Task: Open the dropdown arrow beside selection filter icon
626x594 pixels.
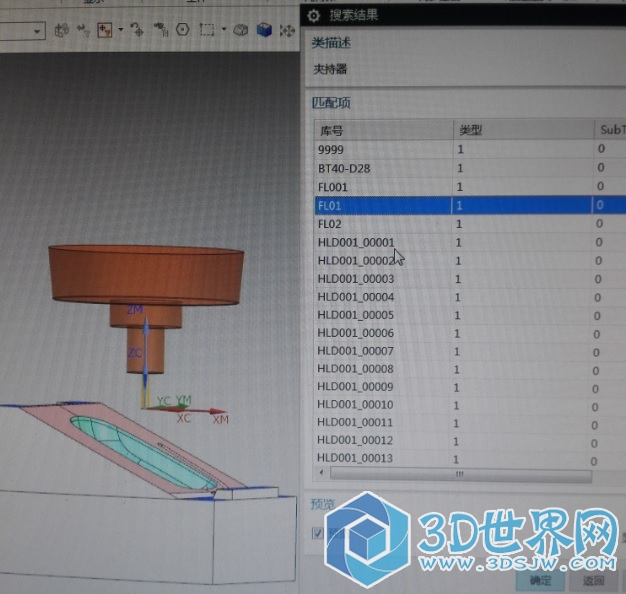Action: pyautogui.click(x=121, y=29)
